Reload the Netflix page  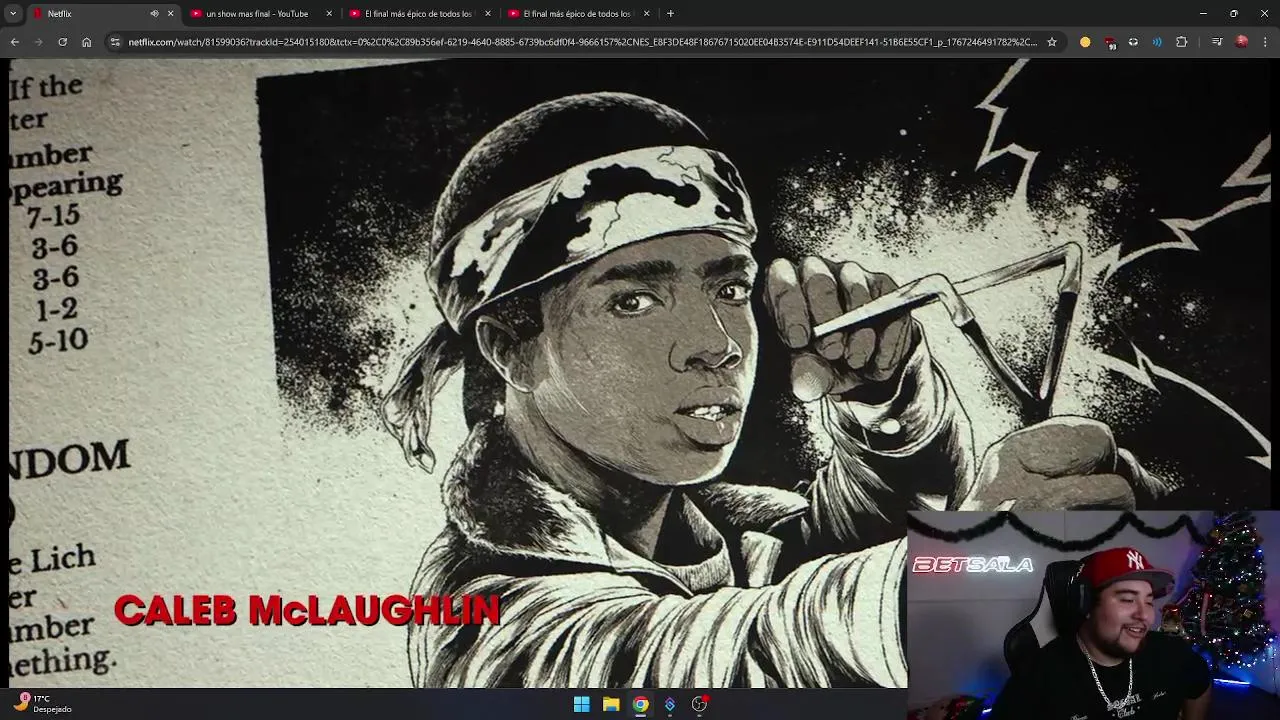pyautogui.click(x=62, y=42)
